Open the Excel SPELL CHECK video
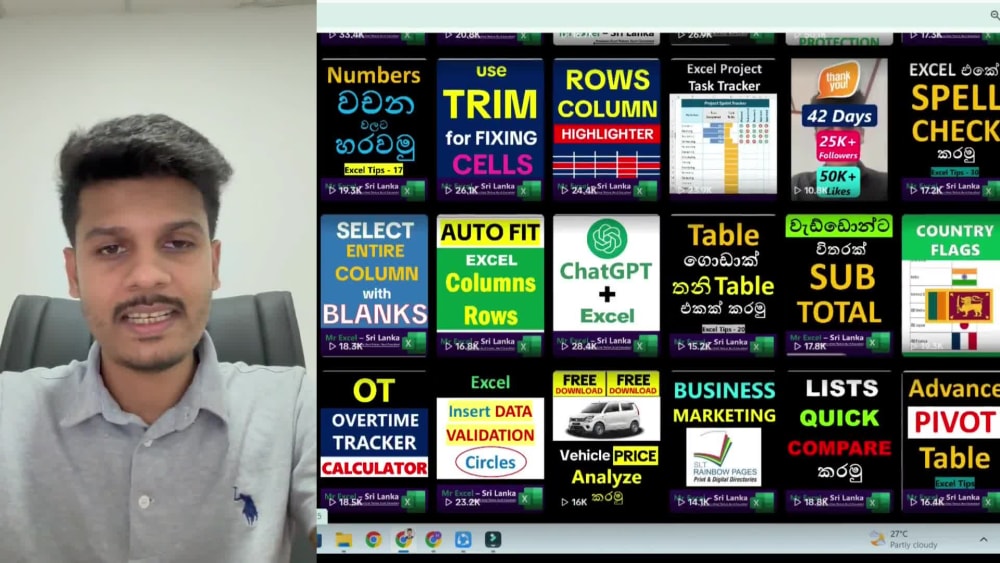This screenshot has width=1000, height=563. (951, 129)
